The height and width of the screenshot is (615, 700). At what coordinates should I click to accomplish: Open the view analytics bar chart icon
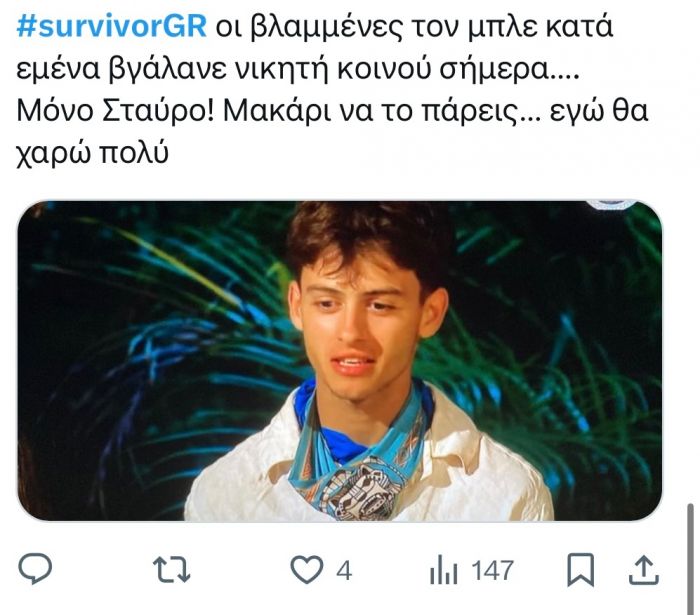pyautogui.click(x=443, y=570)
